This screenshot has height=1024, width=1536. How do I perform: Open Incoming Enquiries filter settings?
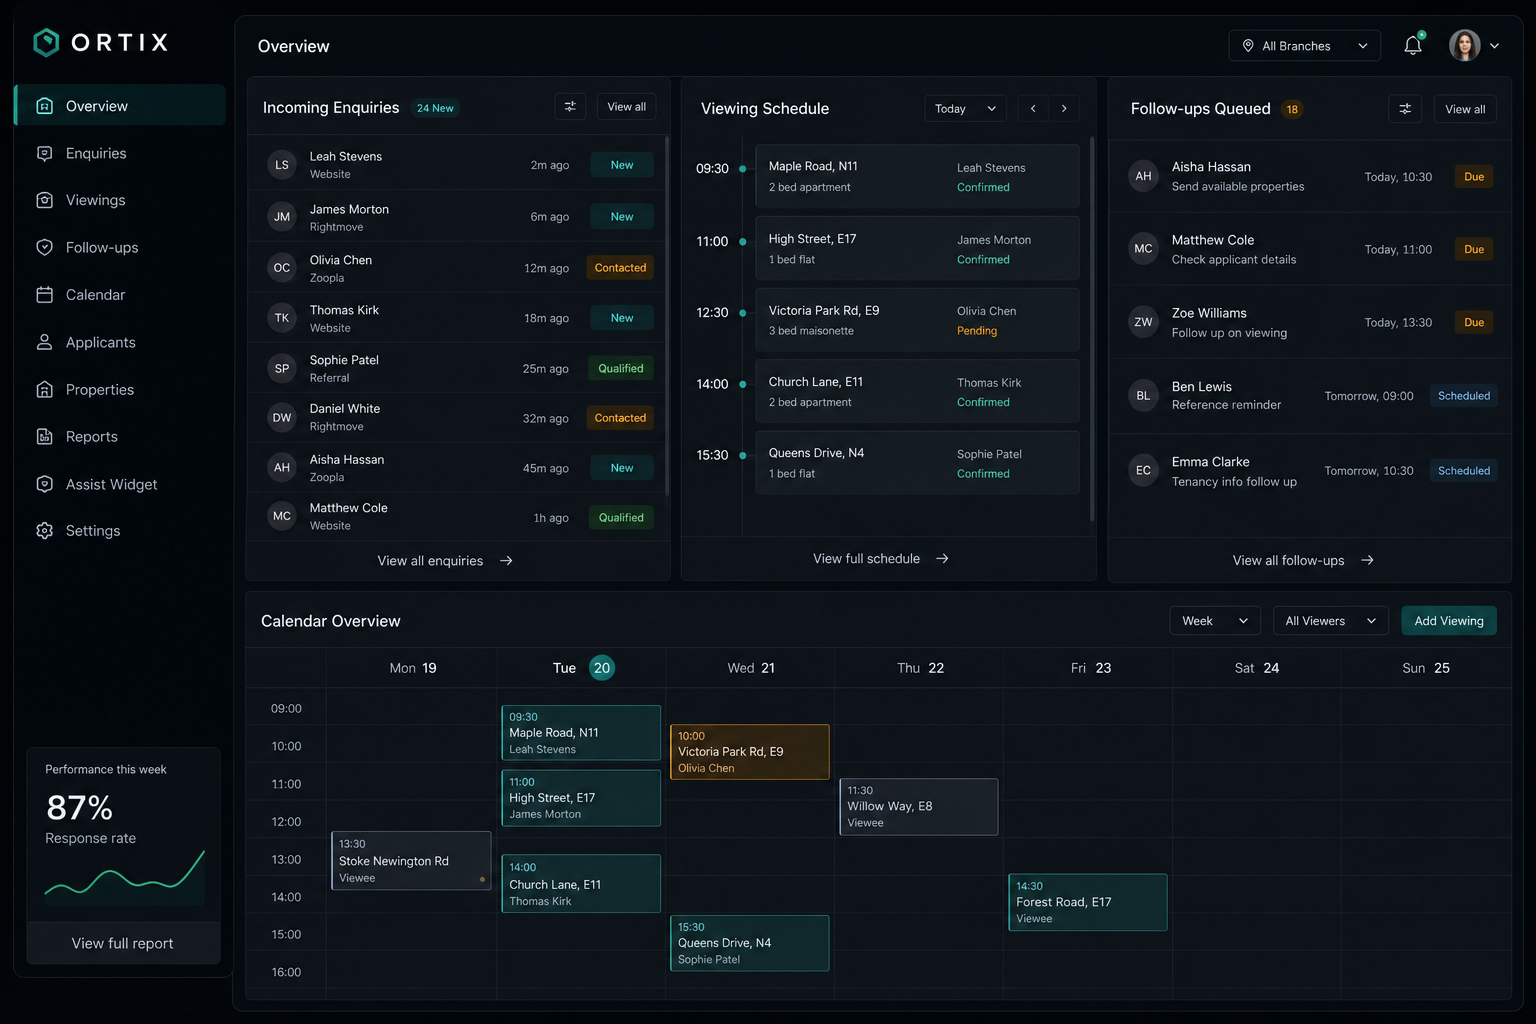coord(570,107)
